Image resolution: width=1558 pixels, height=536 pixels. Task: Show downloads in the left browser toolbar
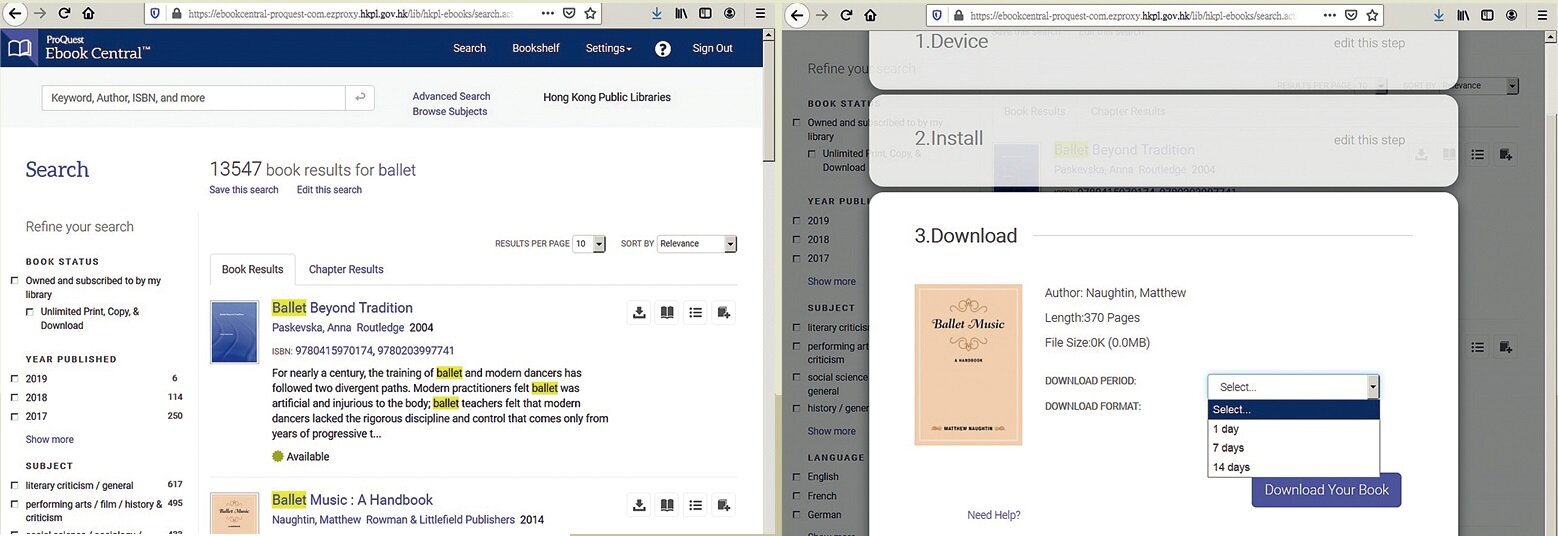[656, 14]
